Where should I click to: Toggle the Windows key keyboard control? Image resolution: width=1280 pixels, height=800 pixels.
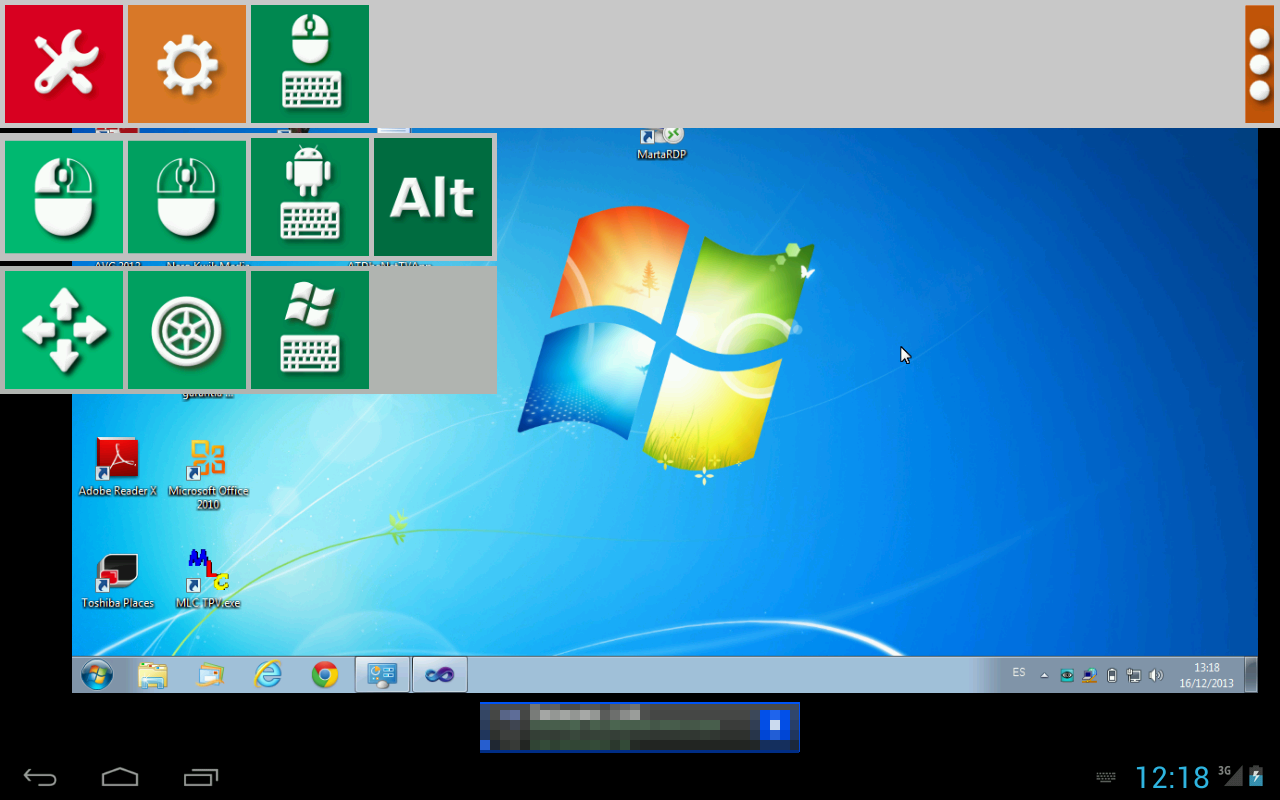coord(309,329)
